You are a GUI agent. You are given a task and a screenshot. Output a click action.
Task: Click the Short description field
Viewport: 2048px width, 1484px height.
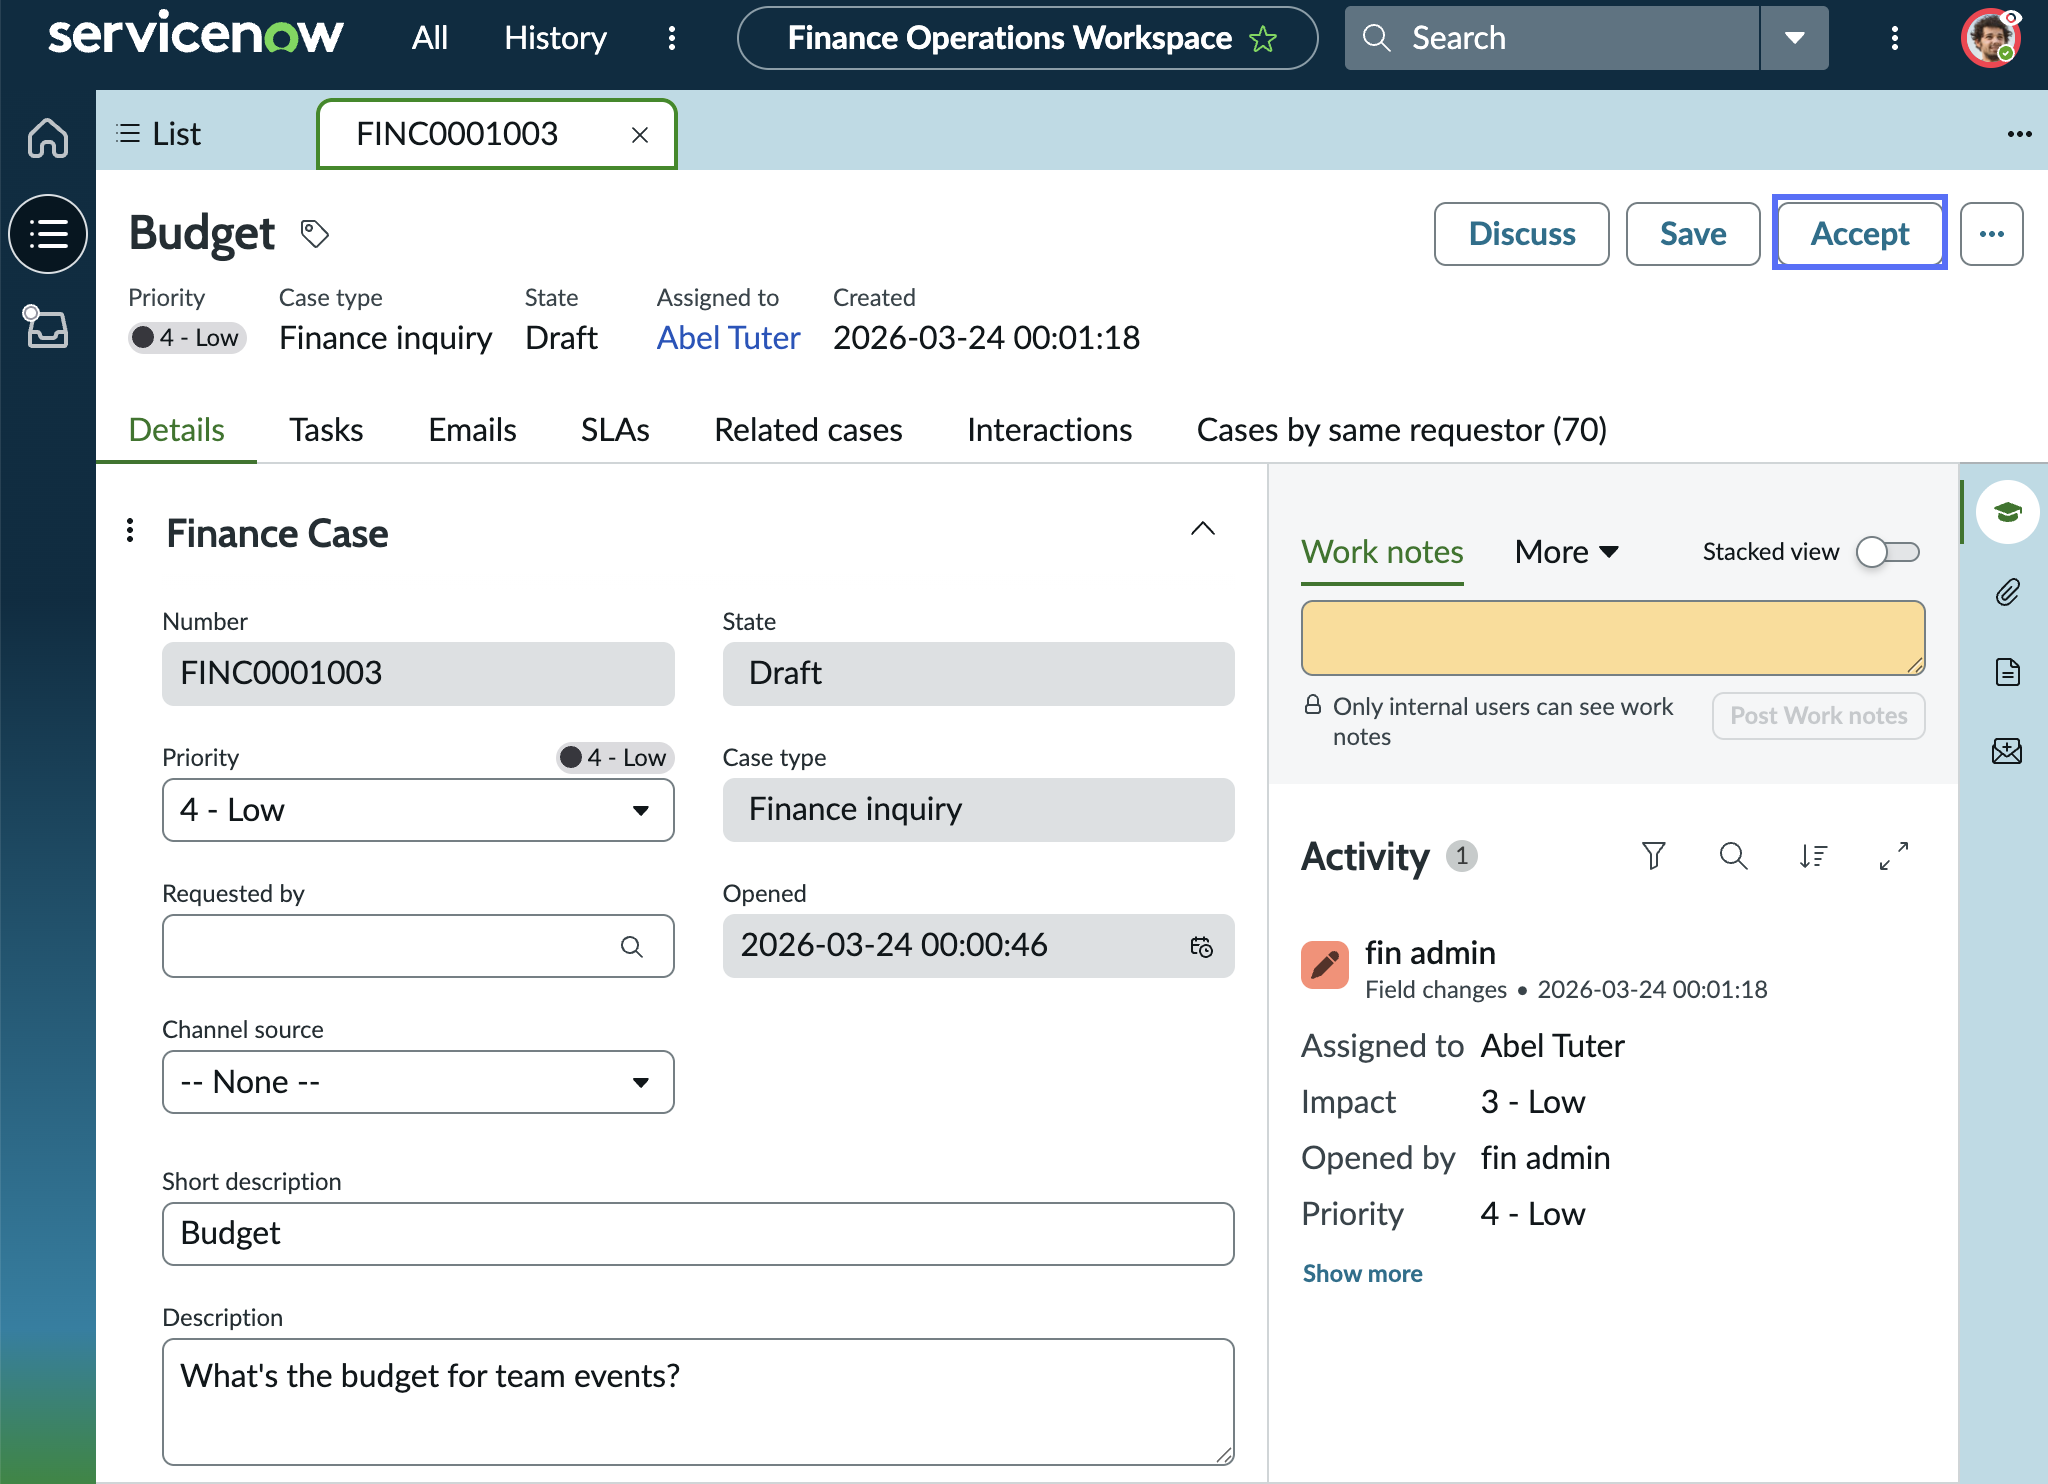[698, 1234]
